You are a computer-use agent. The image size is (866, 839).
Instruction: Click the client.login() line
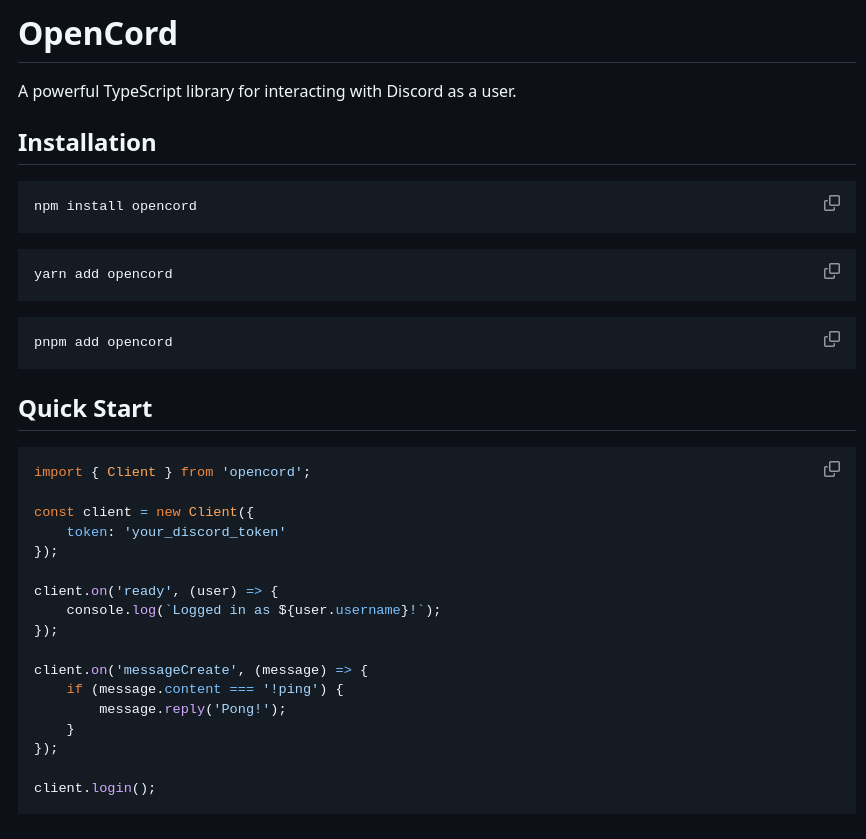point(95,788)
